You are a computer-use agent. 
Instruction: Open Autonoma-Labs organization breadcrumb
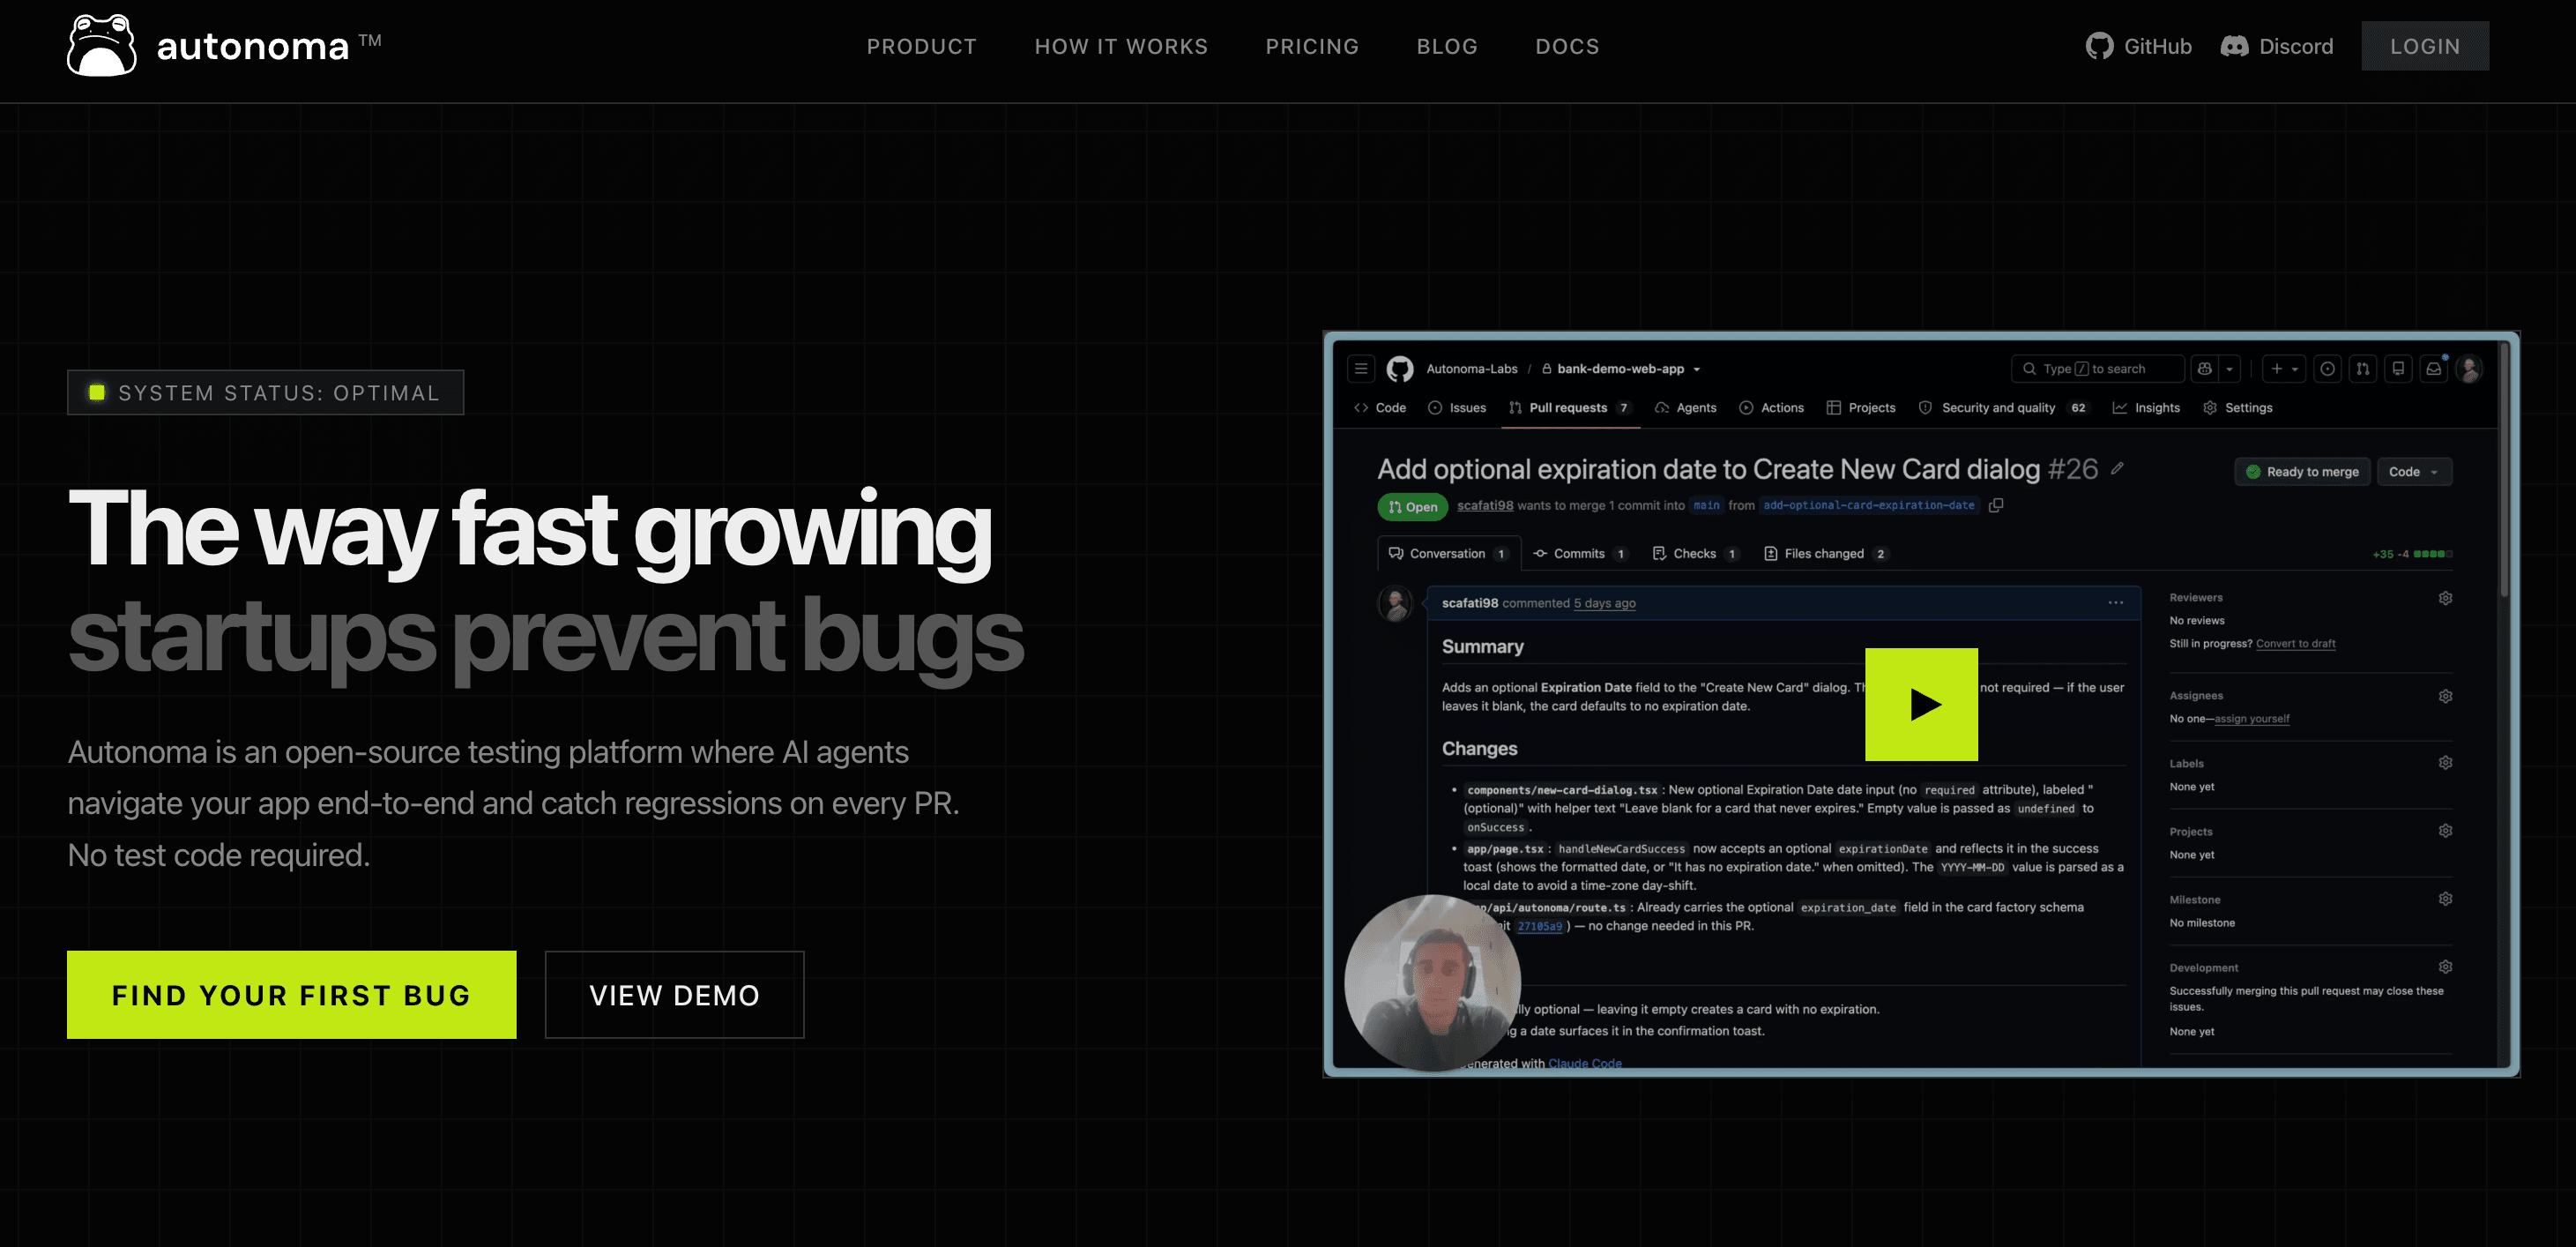[1471, 369]
